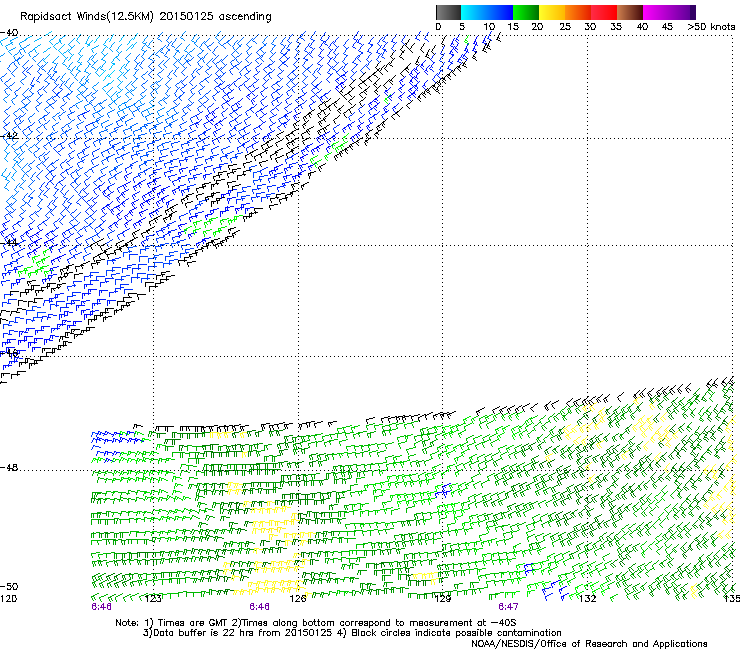Click the cyan-to-blue 5–15 knots color segment
Image resolution: width=740 pixels, height=650 pixels.
point(487,12)
